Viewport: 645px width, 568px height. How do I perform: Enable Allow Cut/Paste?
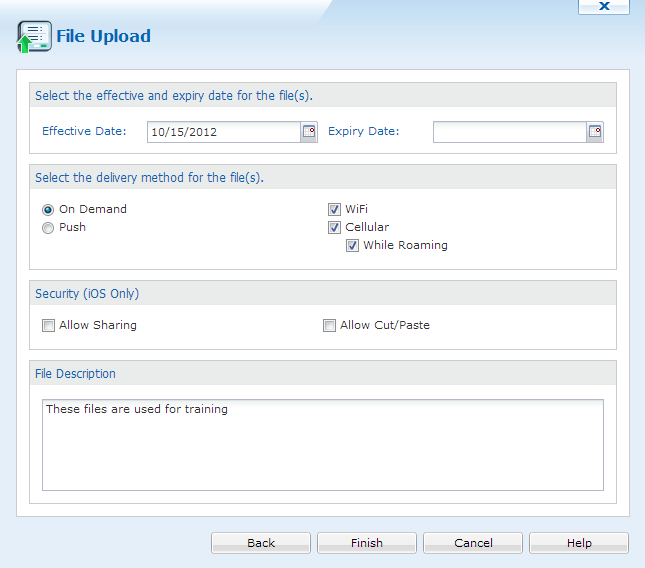[x=329, y=325]
